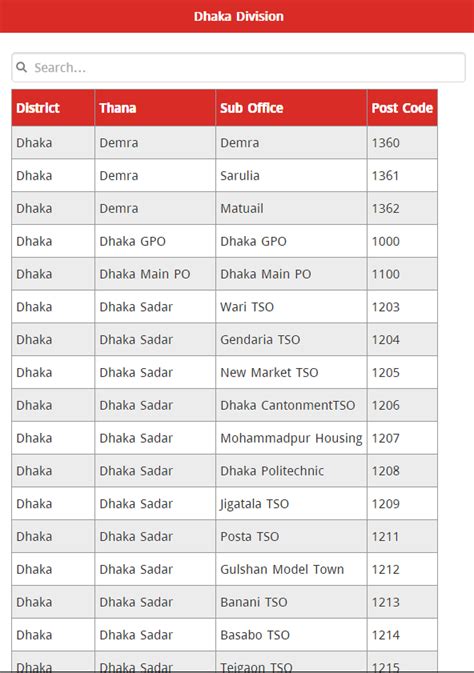The width and height of the screenshot is (474, 673).
Task: Select the Sarulia sub office cell
Action: coord(291,176)
